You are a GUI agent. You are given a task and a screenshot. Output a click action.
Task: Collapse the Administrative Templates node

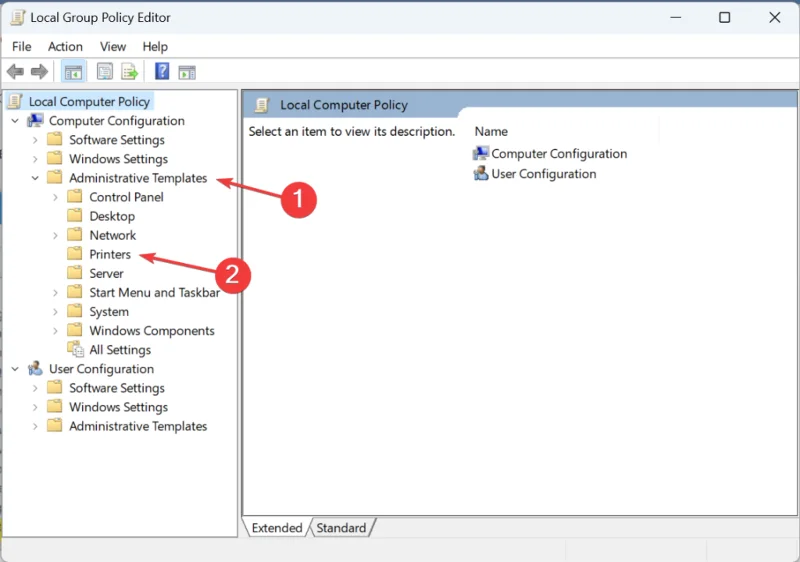tap(35, 178)
